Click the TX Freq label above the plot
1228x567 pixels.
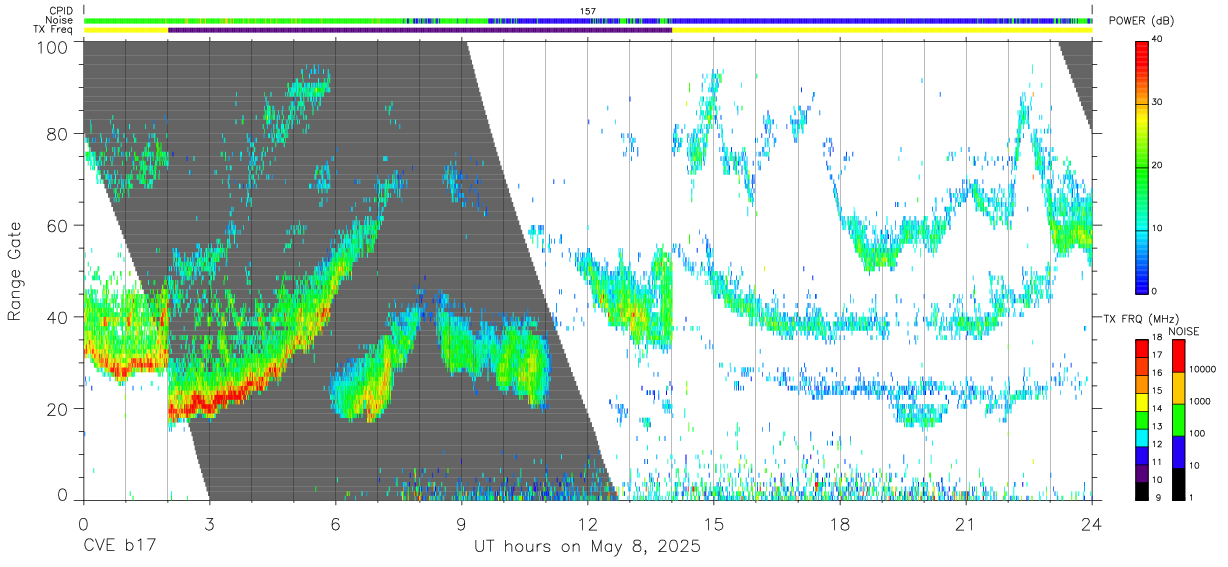click(x=54, y=30)
